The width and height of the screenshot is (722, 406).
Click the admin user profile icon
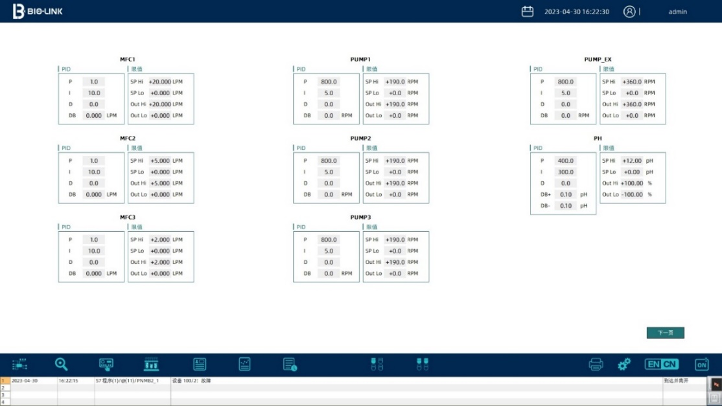629,11
